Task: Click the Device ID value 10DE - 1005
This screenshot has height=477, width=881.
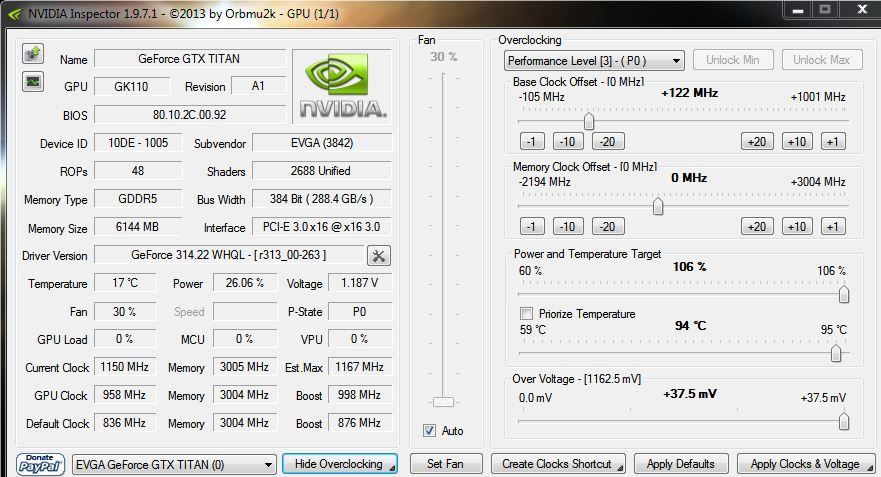Action: [138, 143]
